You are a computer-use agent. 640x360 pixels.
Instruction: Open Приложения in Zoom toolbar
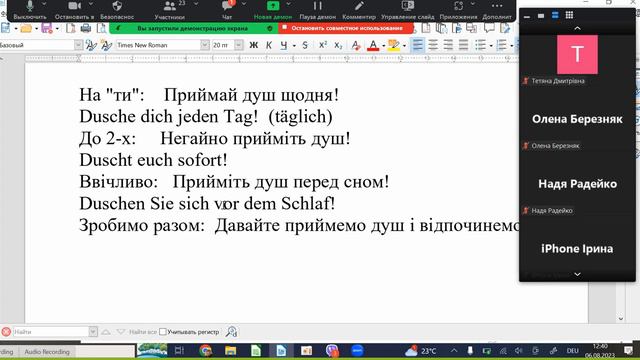(x=458, y=10)
